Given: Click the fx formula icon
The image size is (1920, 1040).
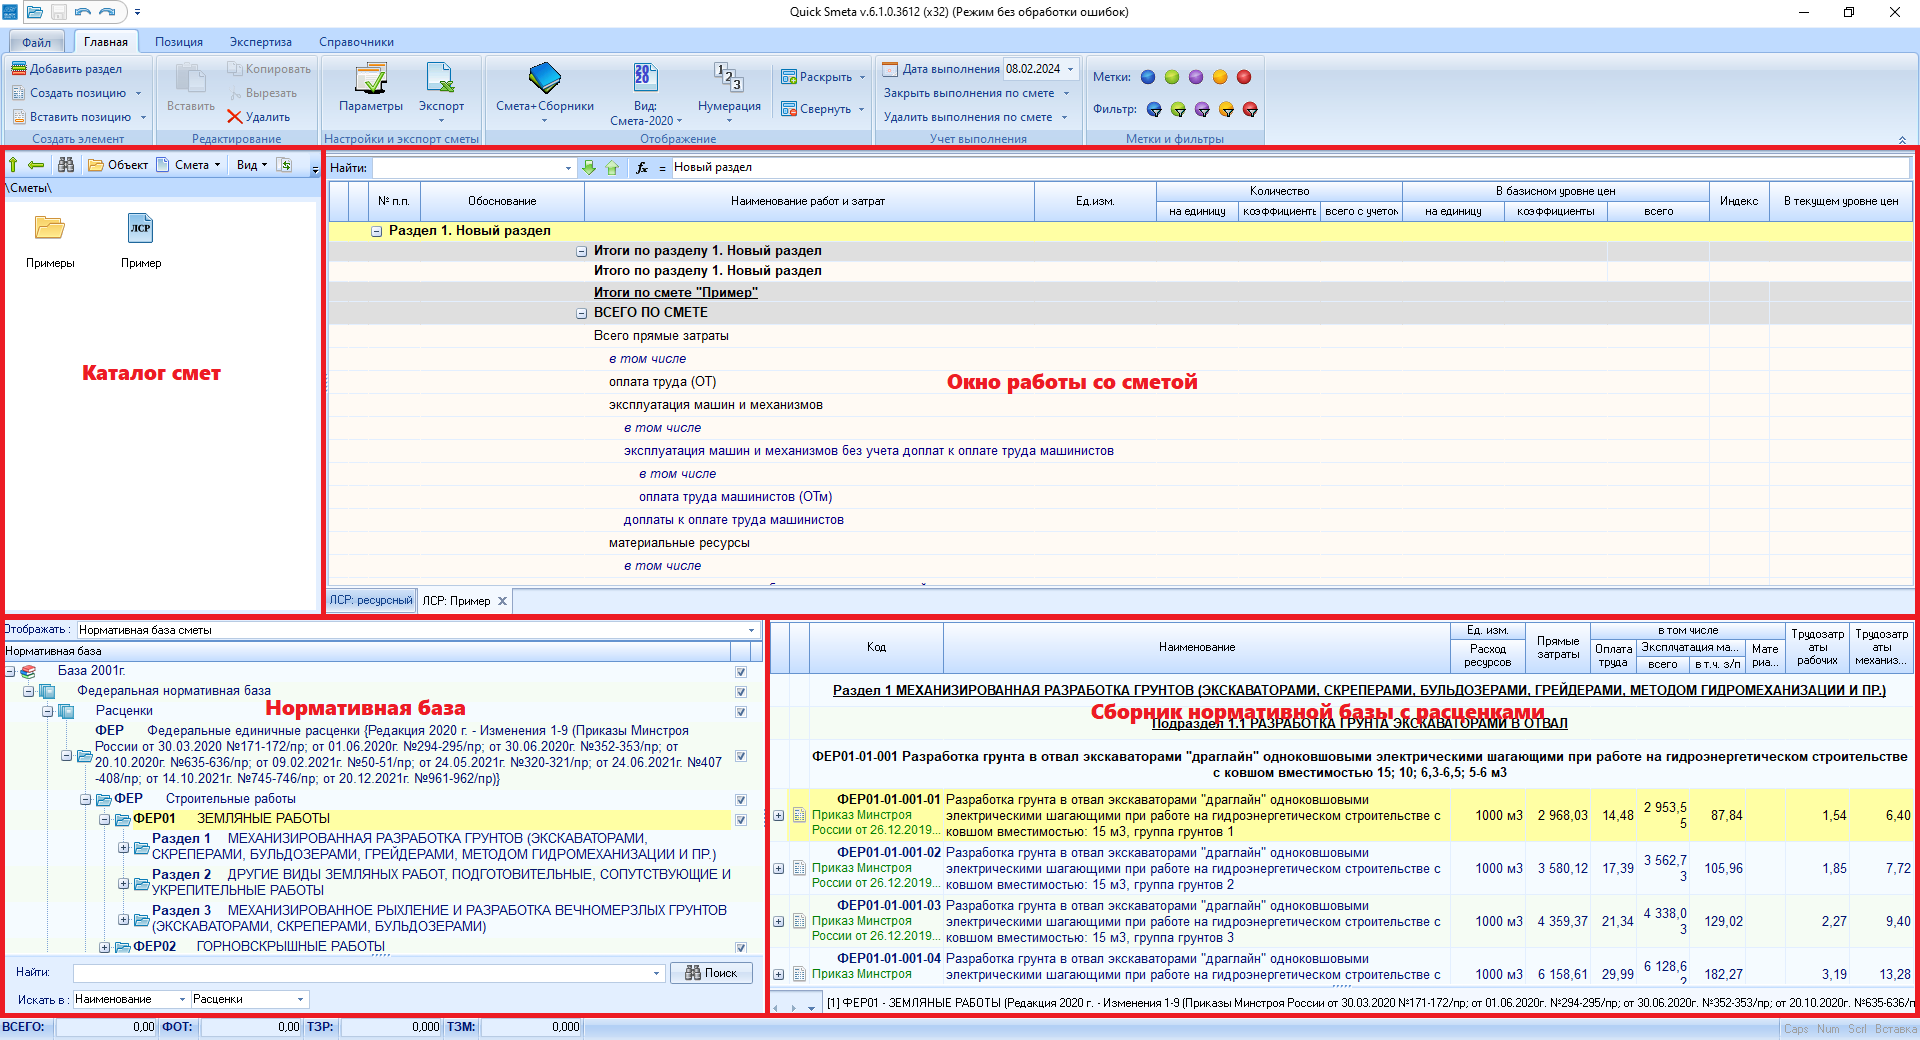Looking at the screenshot, I should [x=642, y=168].
